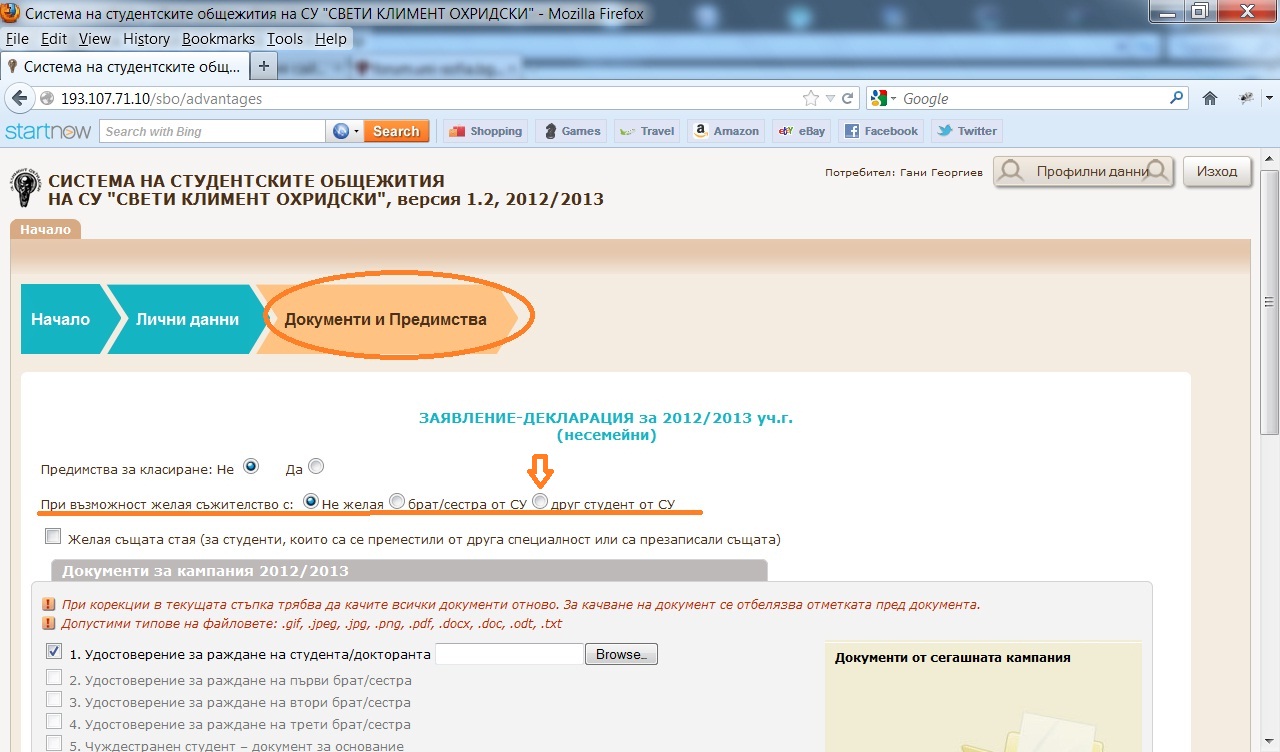1280x752 pixels.
Task: Reload page using the refresh icon
Action: click(847, 98)
